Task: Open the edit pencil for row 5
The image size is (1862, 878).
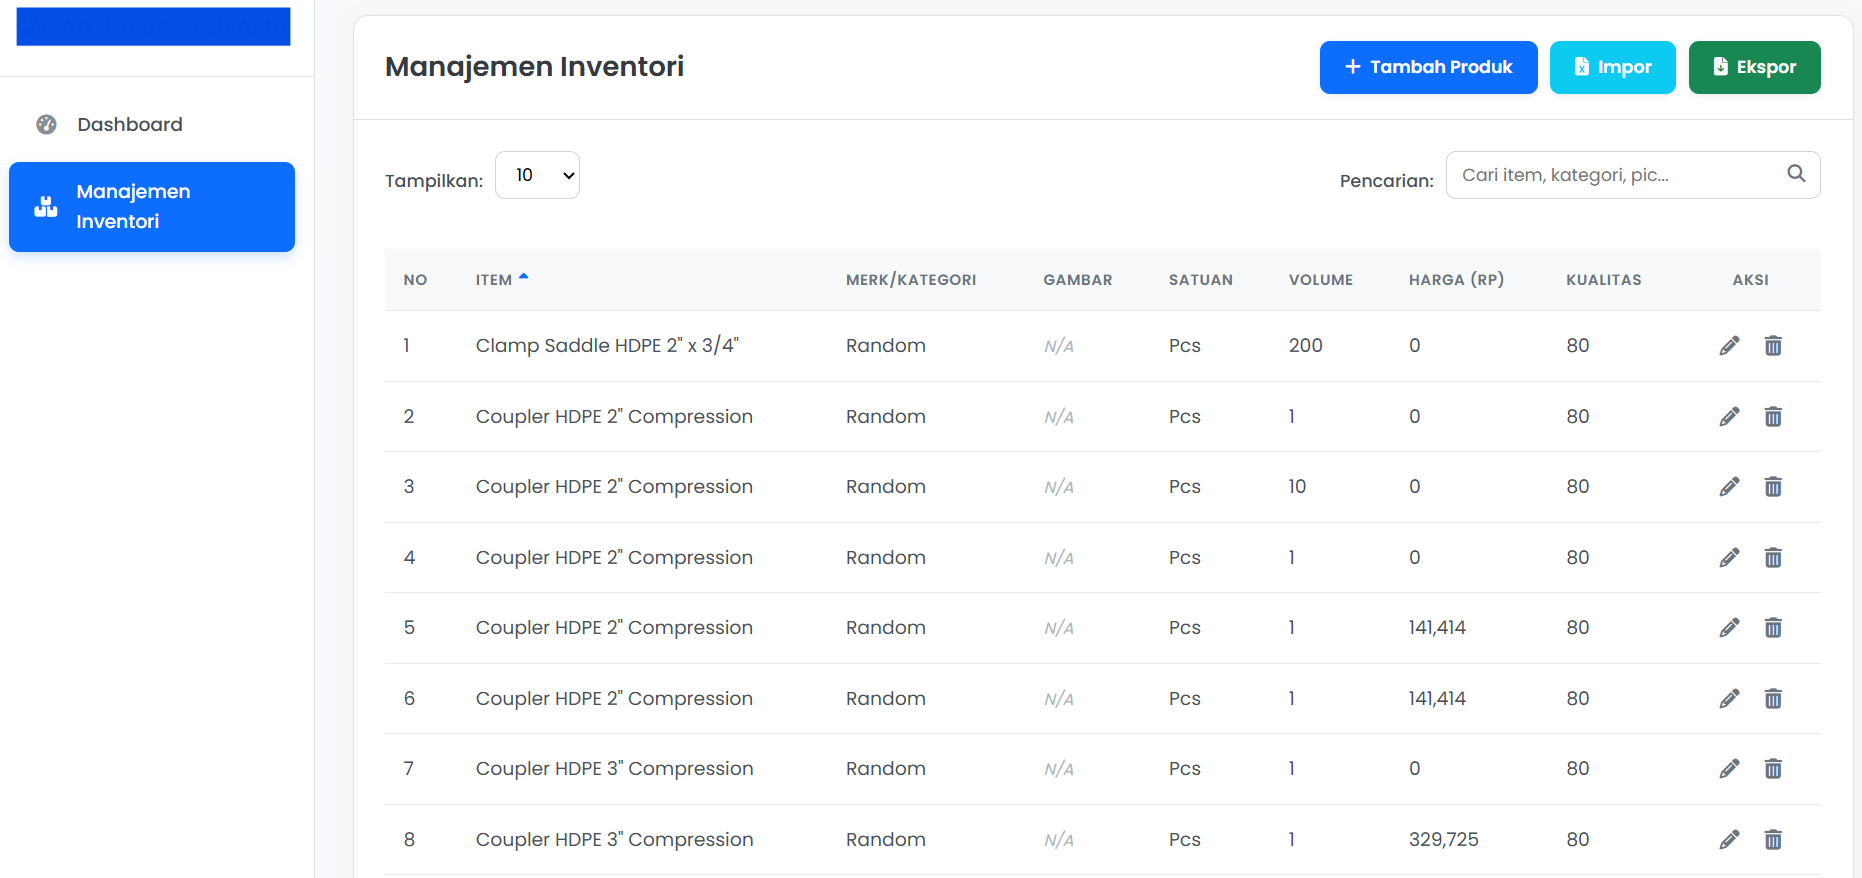Action: pyautogui.click(x=1729, y=628)
